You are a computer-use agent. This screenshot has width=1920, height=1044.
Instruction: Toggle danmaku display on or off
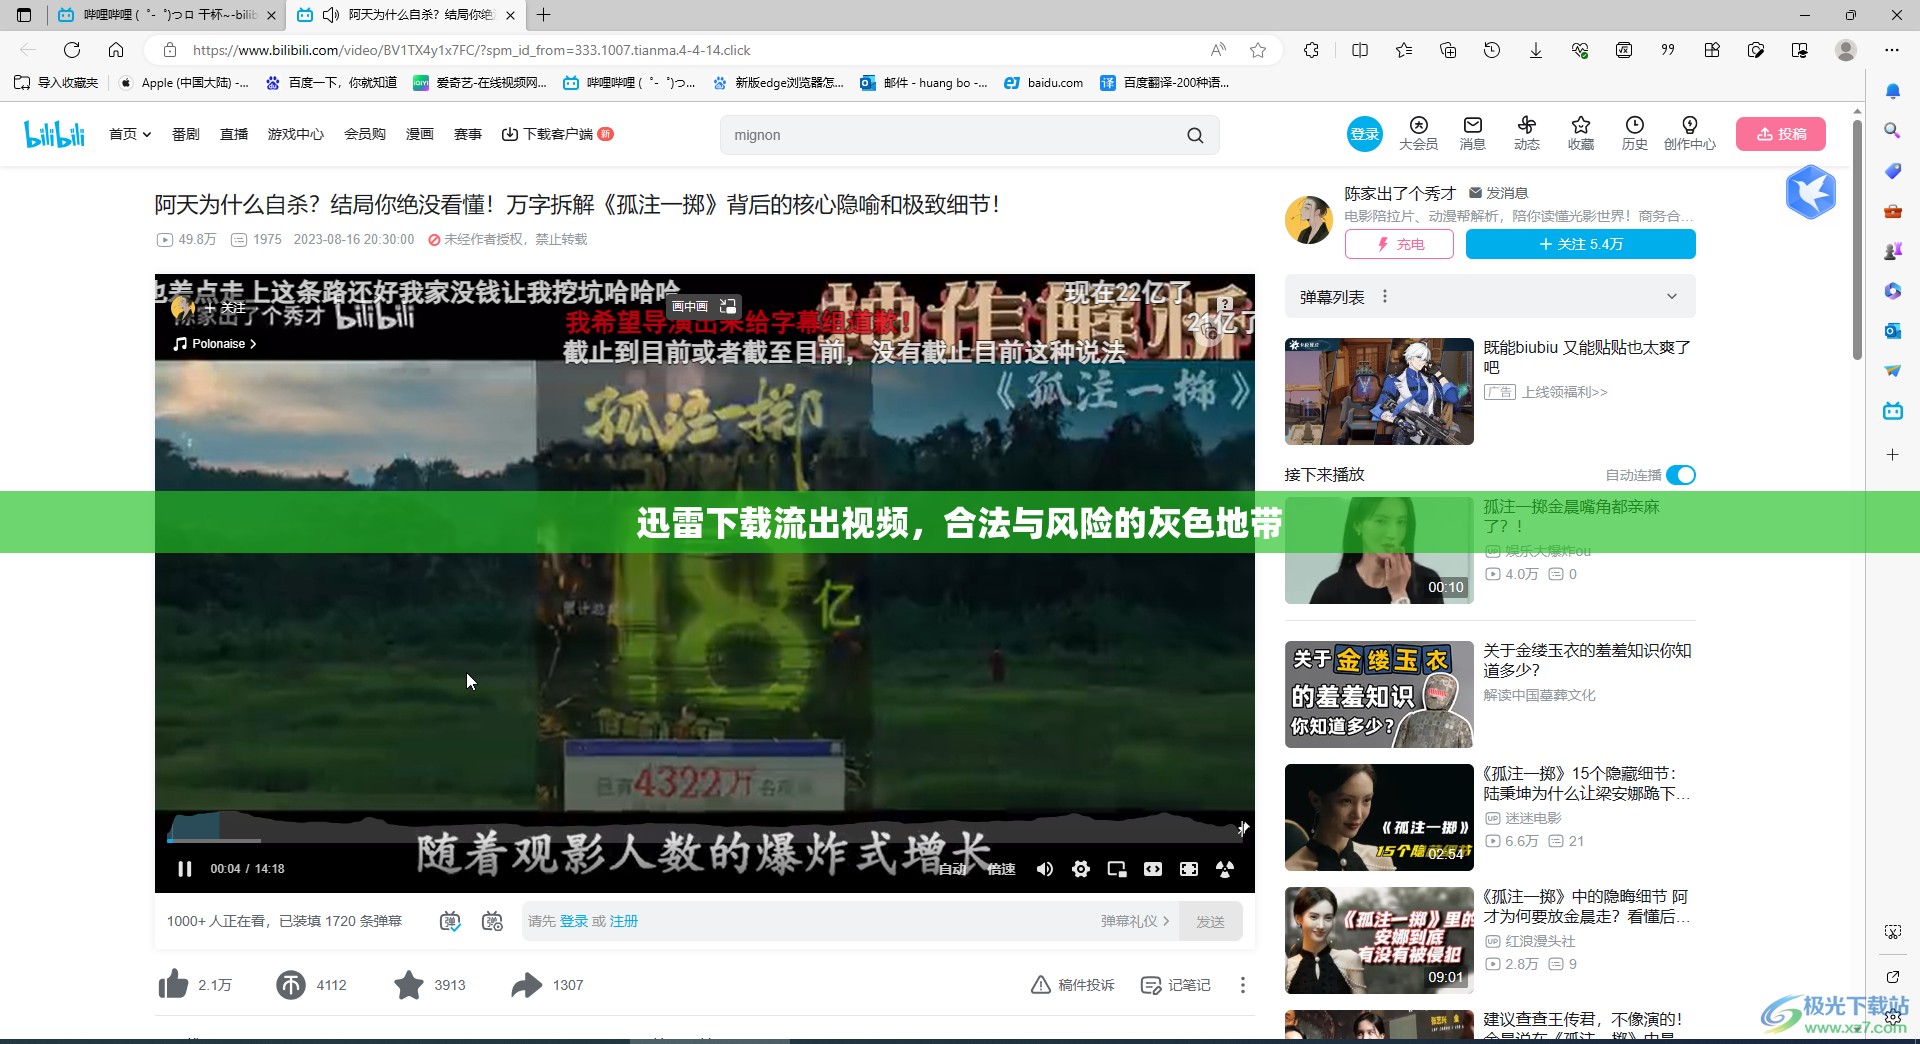pyautogui.click(x=450, y=921)
